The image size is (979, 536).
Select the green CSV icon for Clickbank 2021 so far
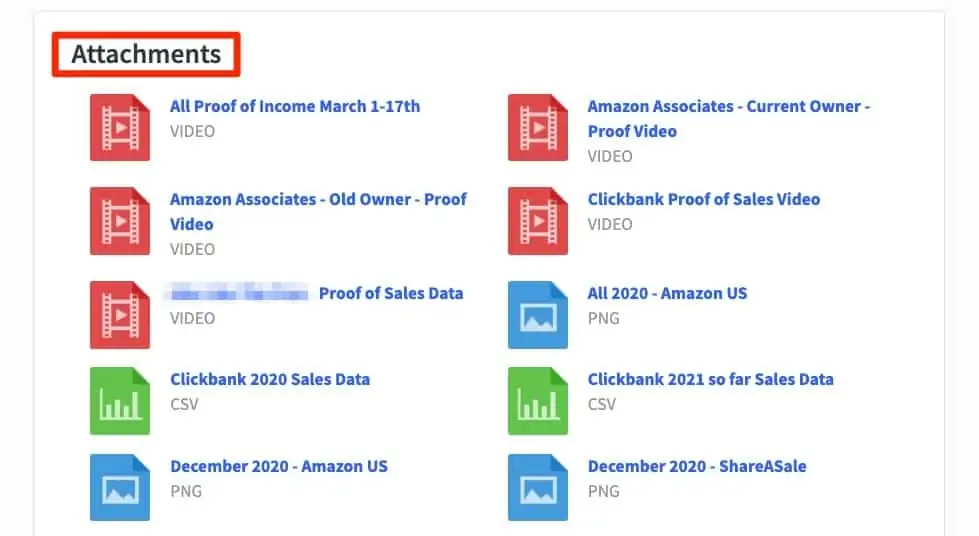click(x=538, y=401)
